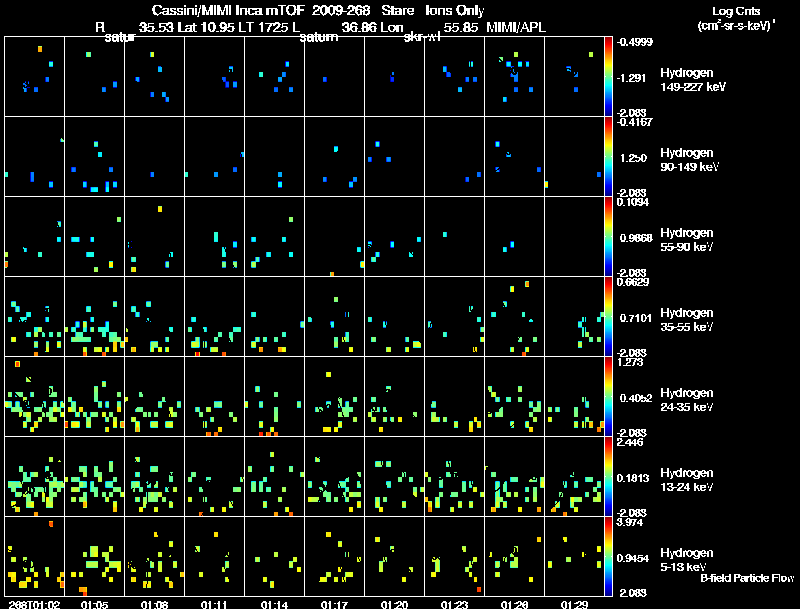This screenshot has width=800, height=609.
Task: Select the 'Hydrogen 35-55 keV' row label
Action: tap(687, 320)
